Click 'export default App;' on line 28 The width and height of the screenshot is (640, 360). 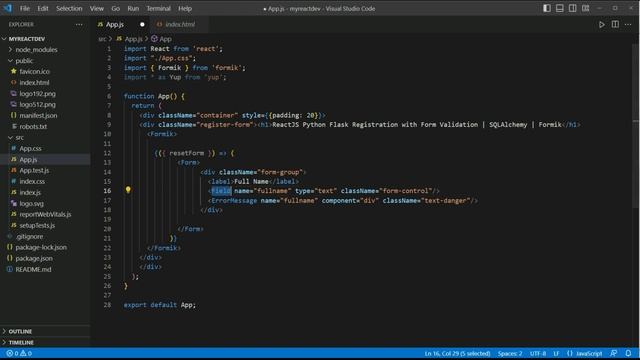(160, 305)
